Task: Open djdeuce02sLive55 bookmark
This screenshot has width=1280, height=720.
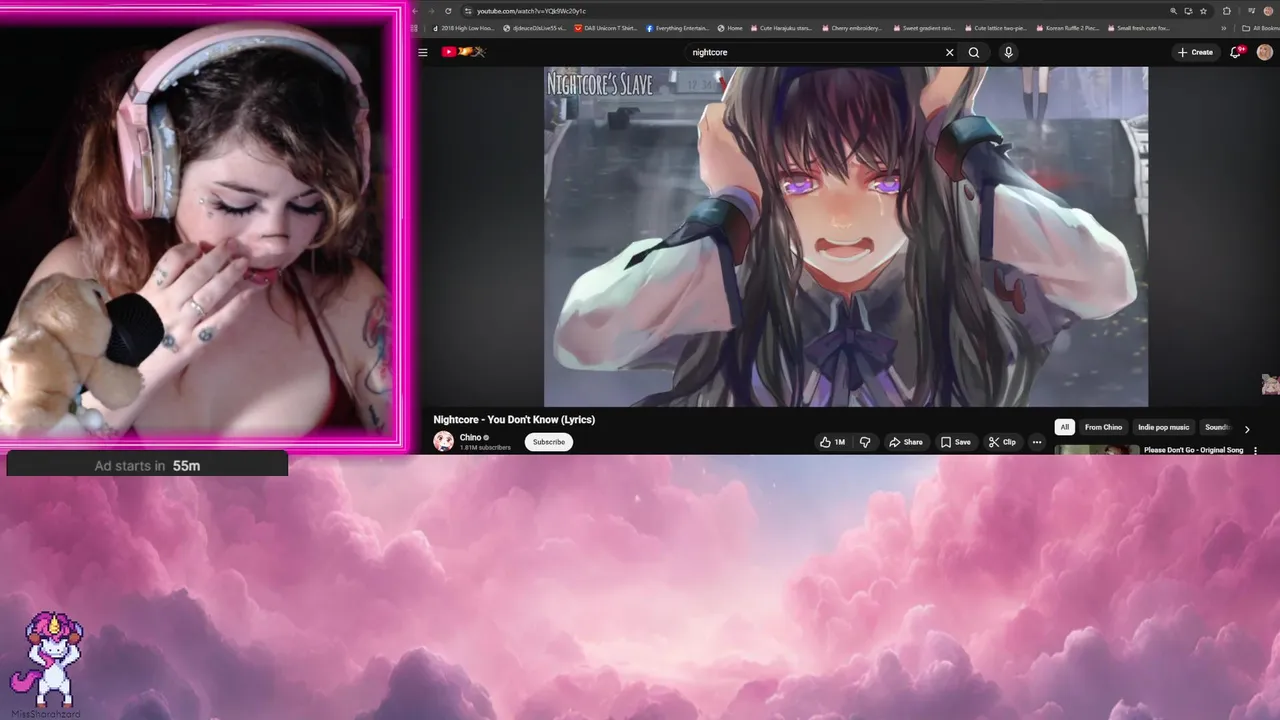Action: pyautogui.click(x=536, y=28)
